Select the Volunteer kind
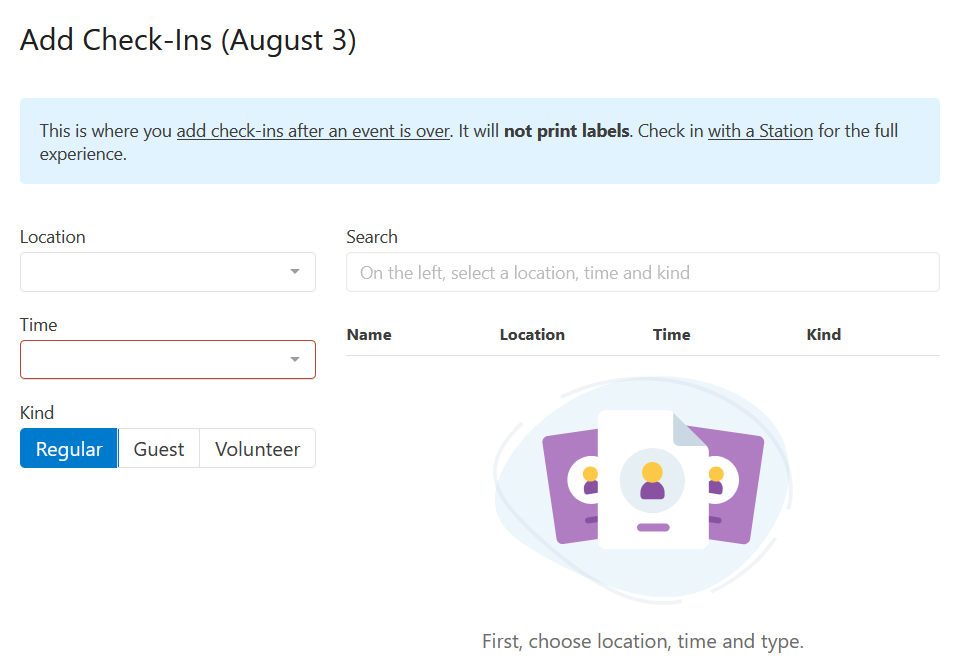 pos(257,448)
